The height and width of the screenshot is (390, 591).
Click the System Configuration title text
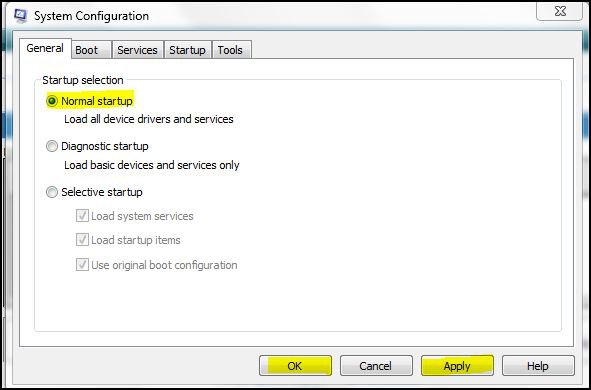coord(92,16)
